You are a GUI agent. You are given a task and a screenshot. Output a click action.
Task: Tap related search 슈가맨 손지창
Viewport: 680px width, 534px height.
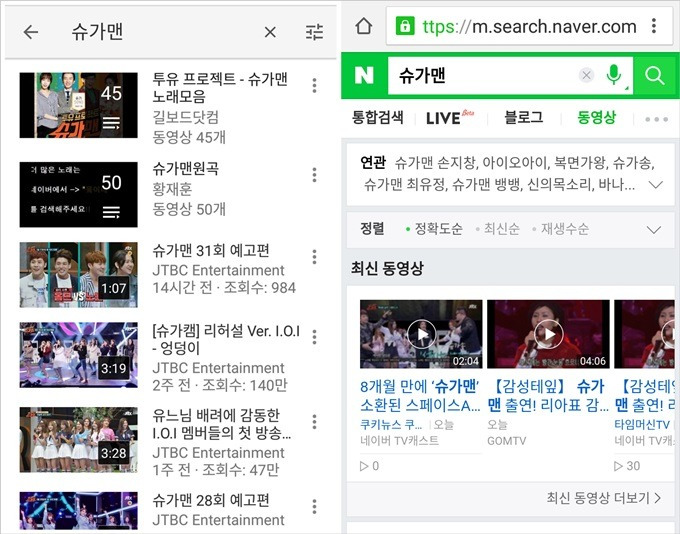click(435, 163)
